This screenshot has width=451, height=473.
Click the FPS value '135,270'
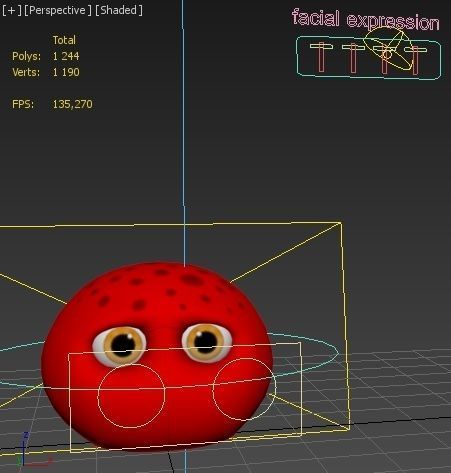point(72,104)
